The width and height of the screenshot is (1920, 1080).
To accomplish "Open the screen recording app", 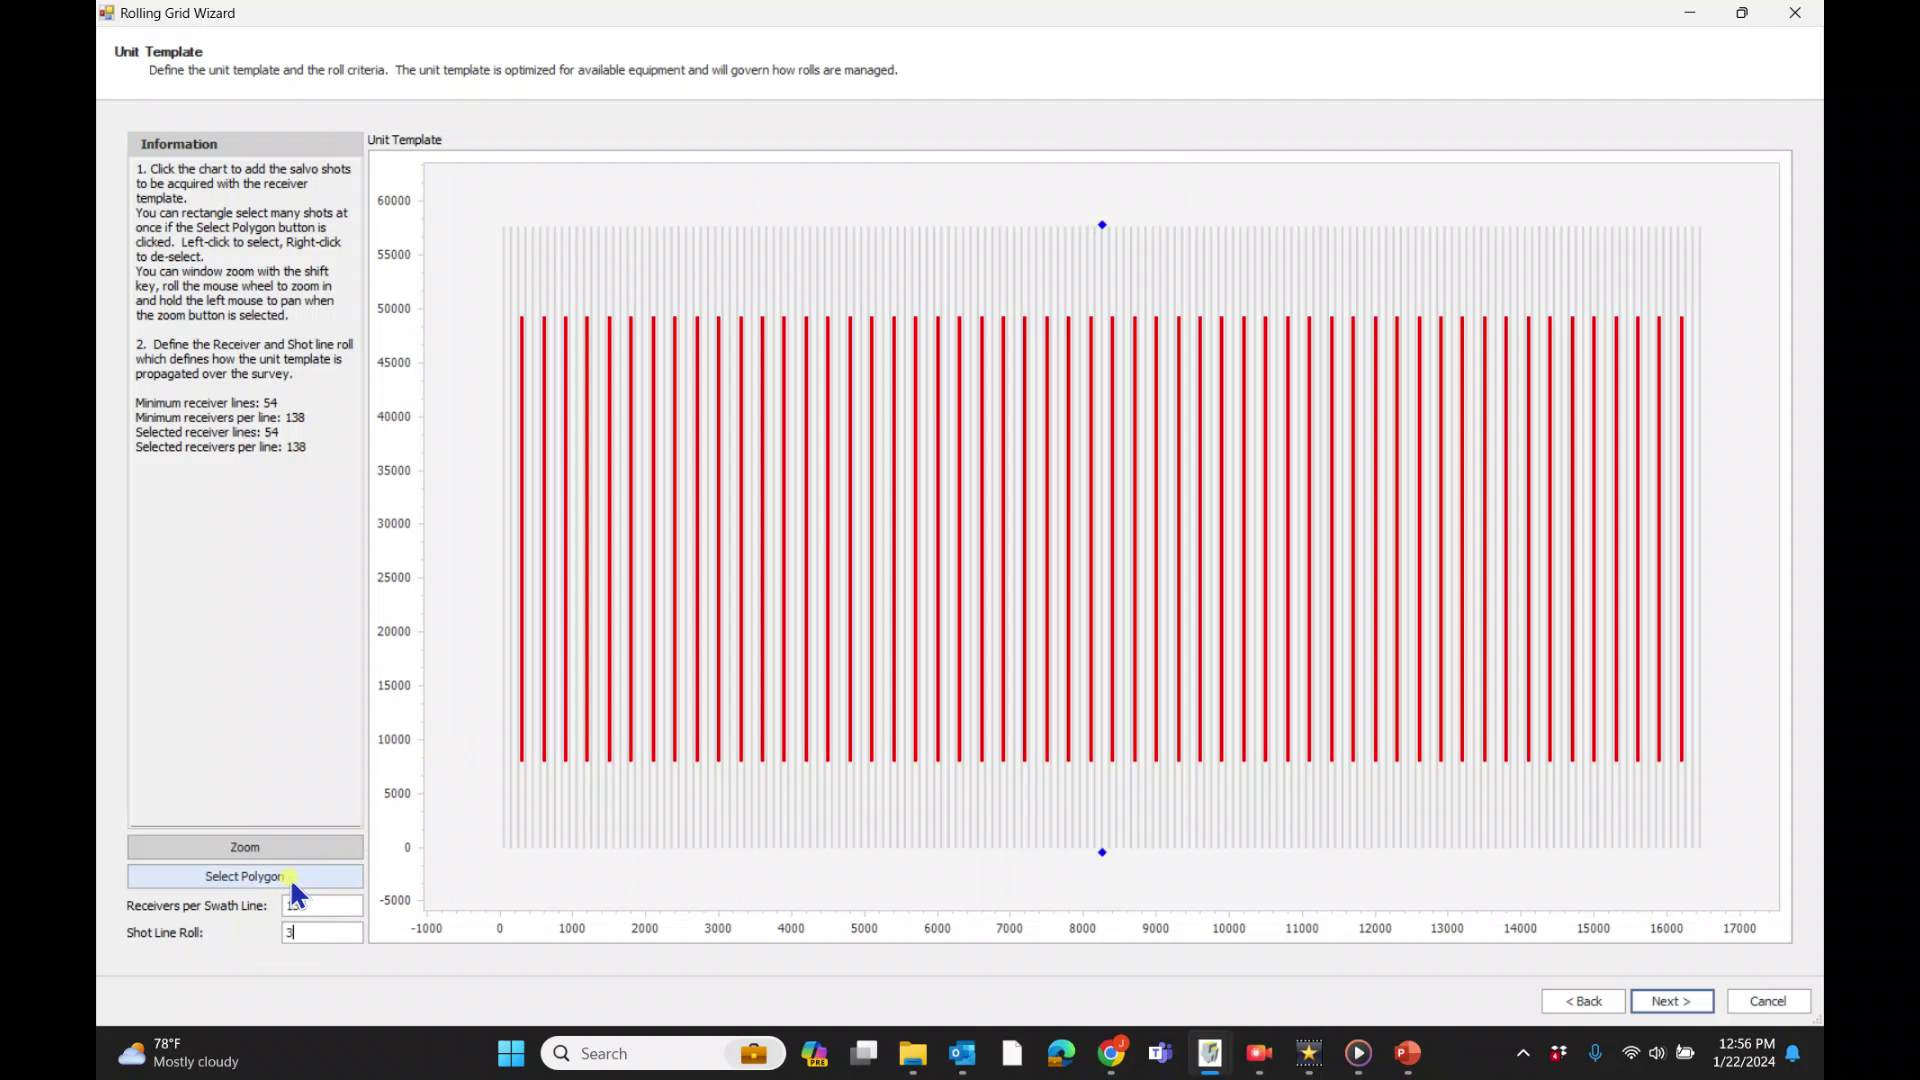I will tap(1258, 1054).
